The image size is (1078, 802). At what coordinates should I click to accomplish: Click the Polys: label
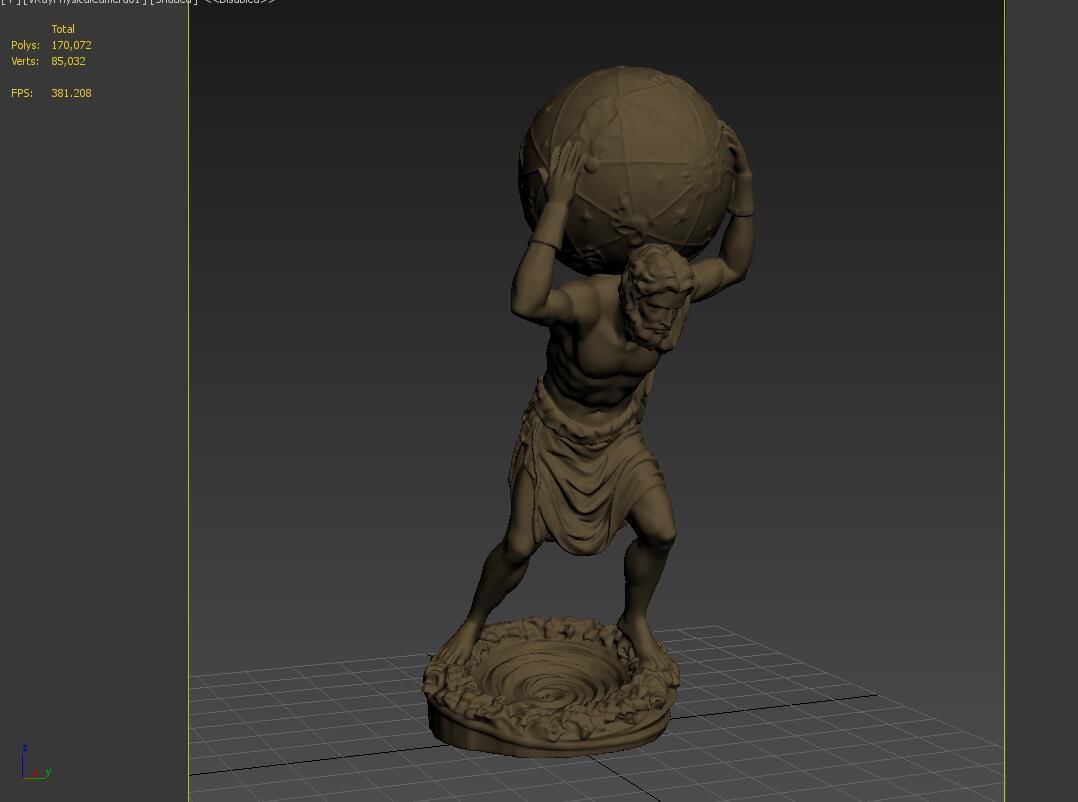tap(25, 45)
